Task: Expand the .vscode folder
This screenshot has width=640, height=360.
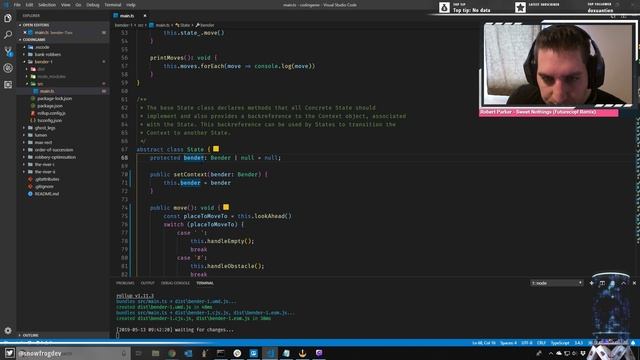Action: point(42,47)
